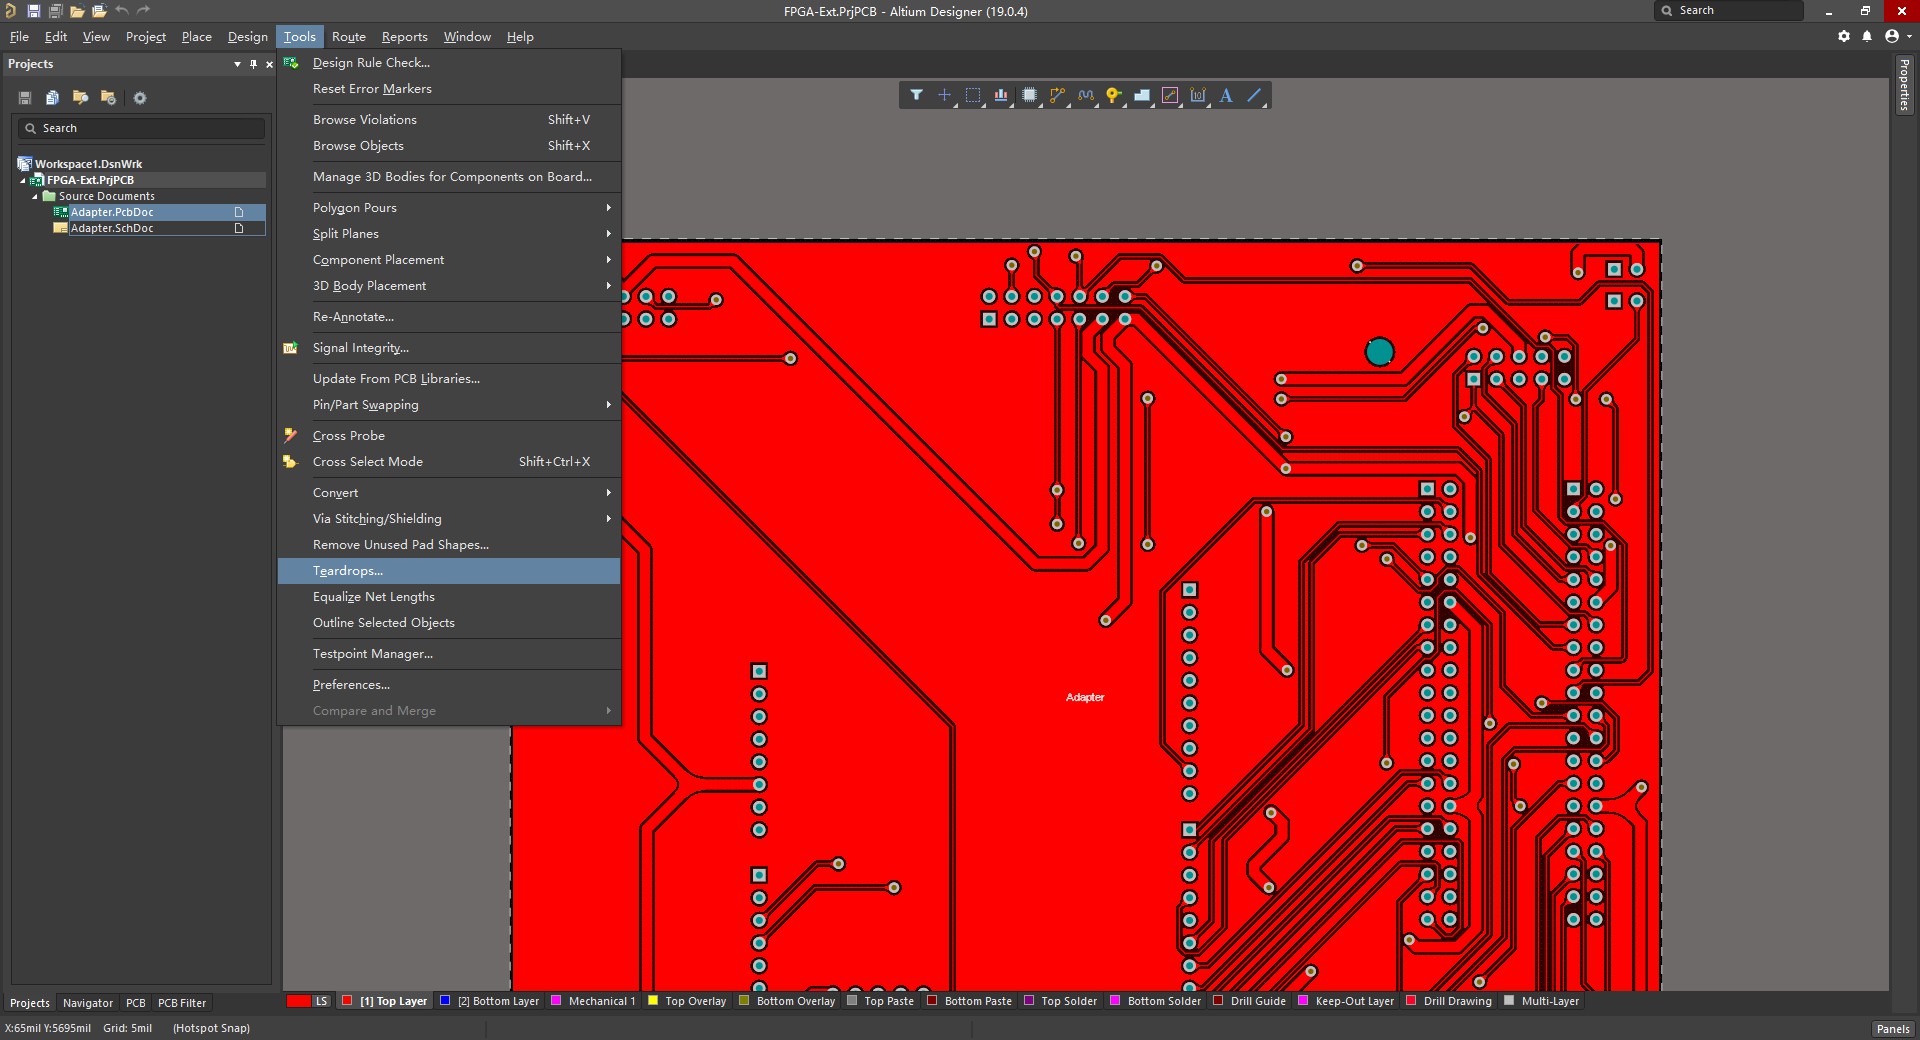Collapse the Source Documents folder
The height and width of the screenshot is (1040, 1920).
(35, 197)
